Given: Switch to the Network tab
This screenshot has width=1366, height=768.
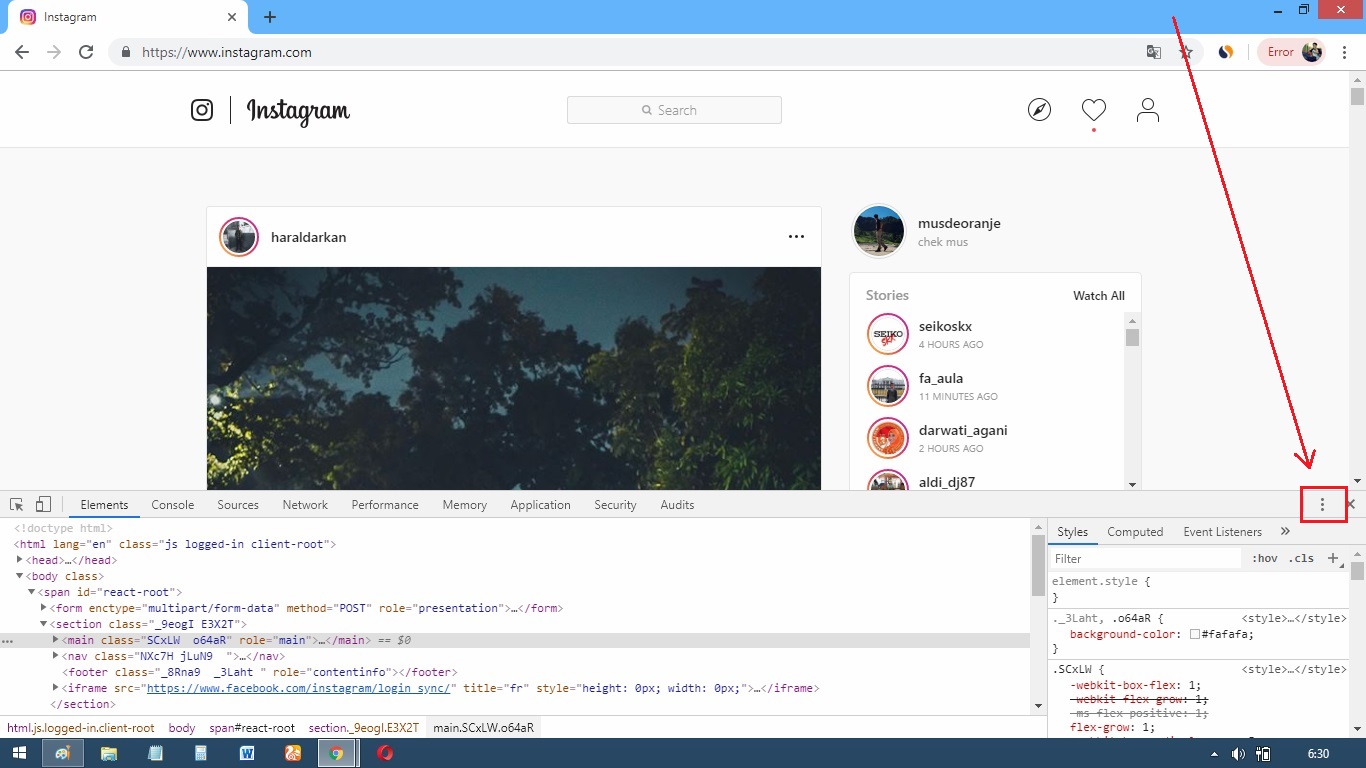Looking at the screenshot, I should 305,505.
